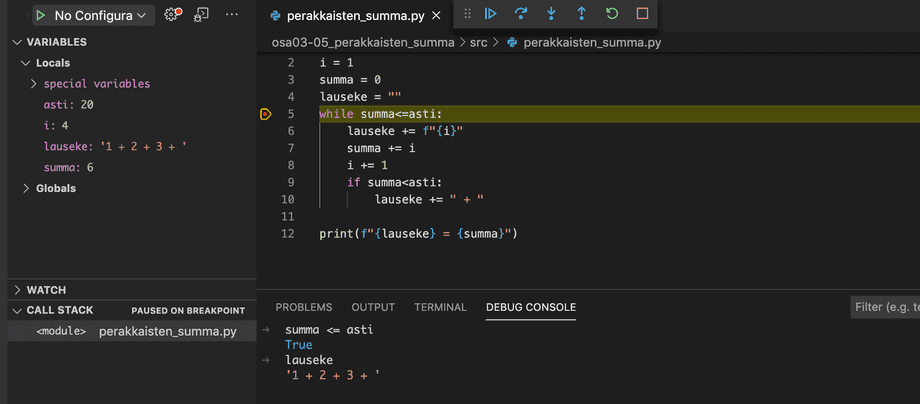Click the Step Into arrow icon
This screenshot has width=920, height=404.
tap(551, 14)
